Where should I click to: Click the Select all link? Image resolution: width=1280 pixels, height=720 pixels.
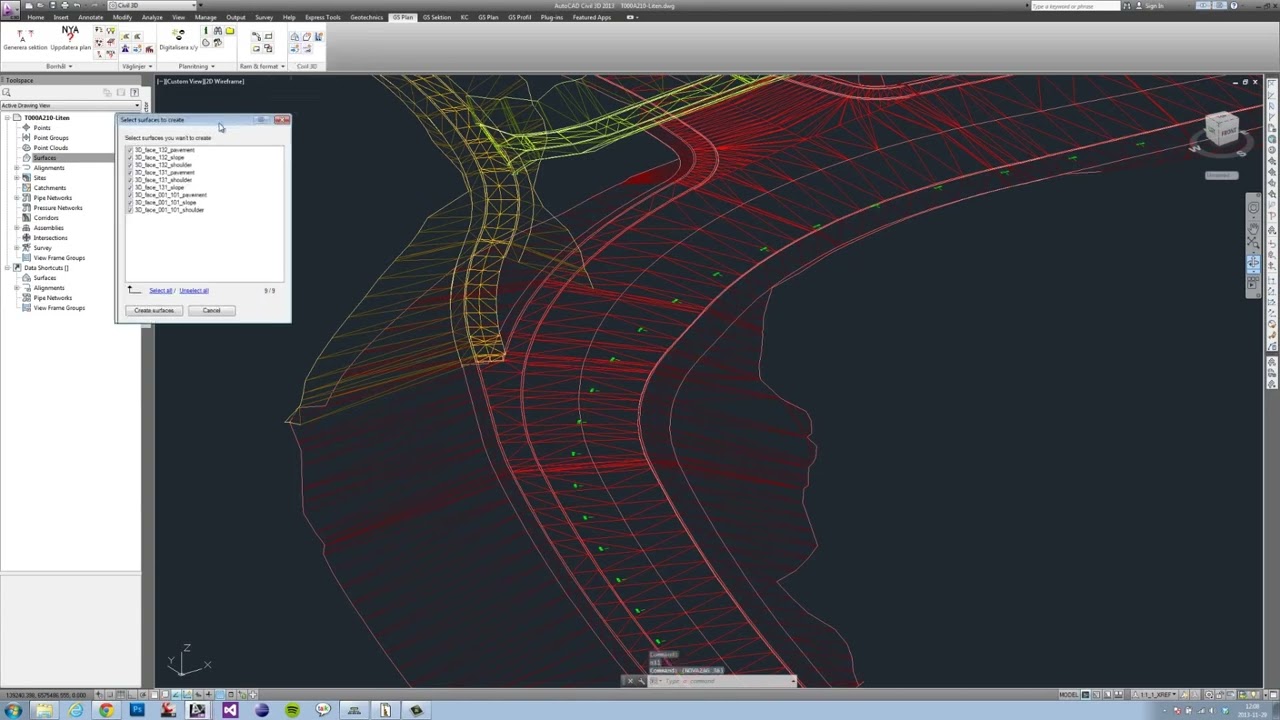click(161, 290)
